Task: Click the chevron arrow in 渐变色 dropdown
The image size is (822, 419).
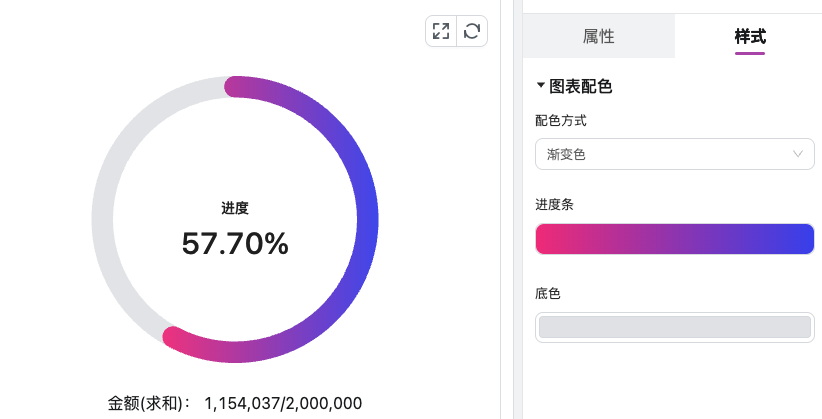Action: click(798, 154)
